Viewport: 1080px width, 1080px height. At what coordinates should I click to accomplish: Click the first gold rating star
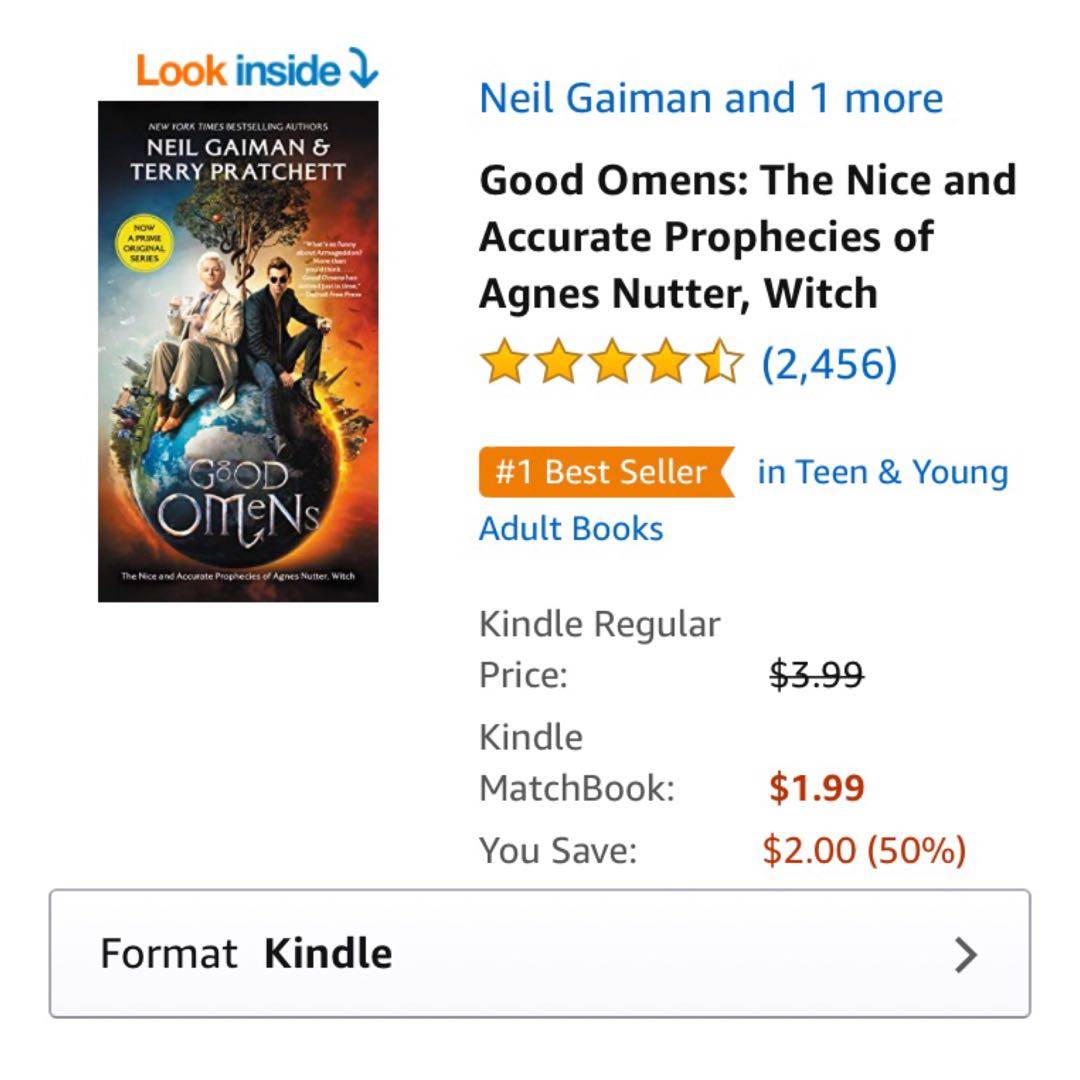pos(503,363)
